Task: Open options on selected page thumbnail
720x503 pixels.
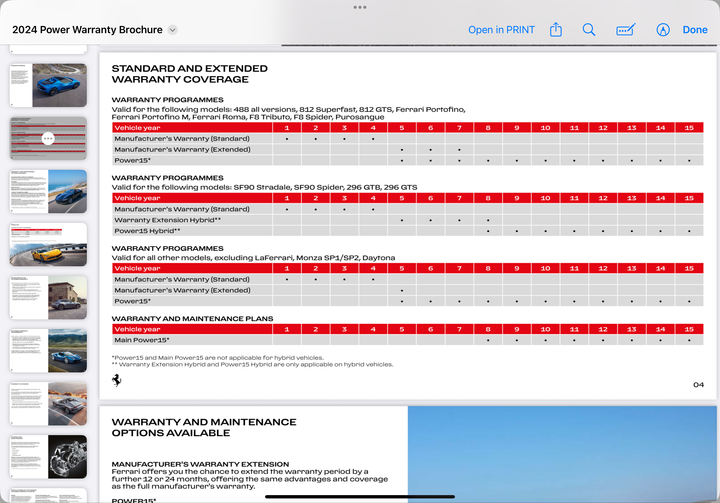Action: [x=48, y=138]
